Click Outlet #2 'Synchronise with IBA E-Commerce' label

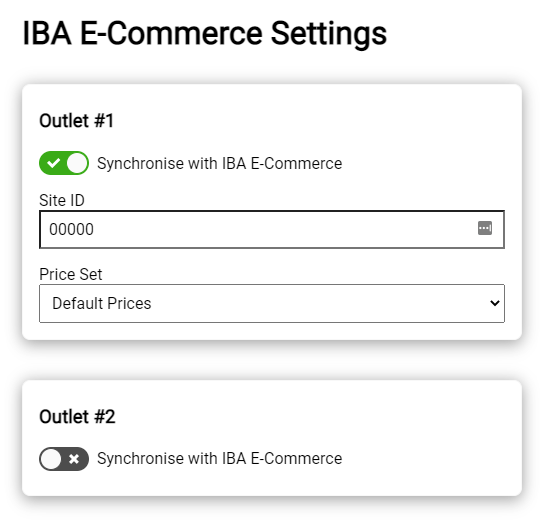click(x=220, y=459)
